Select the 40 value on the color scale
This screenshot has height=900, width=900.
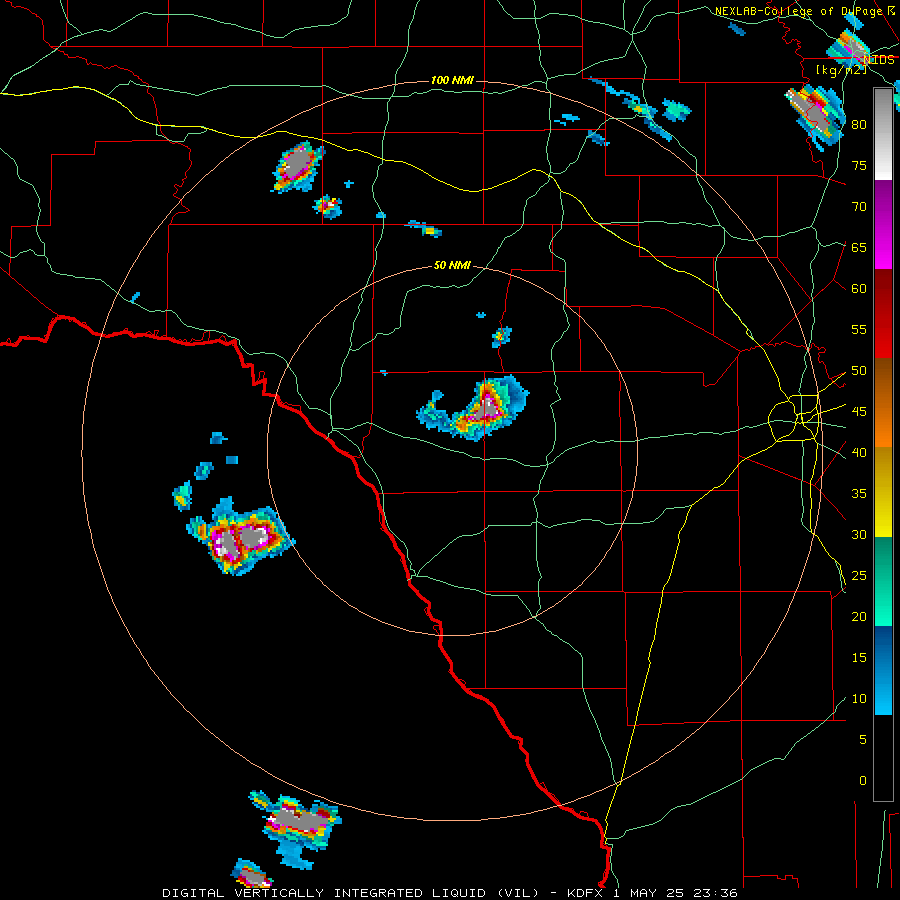point(859,452)
